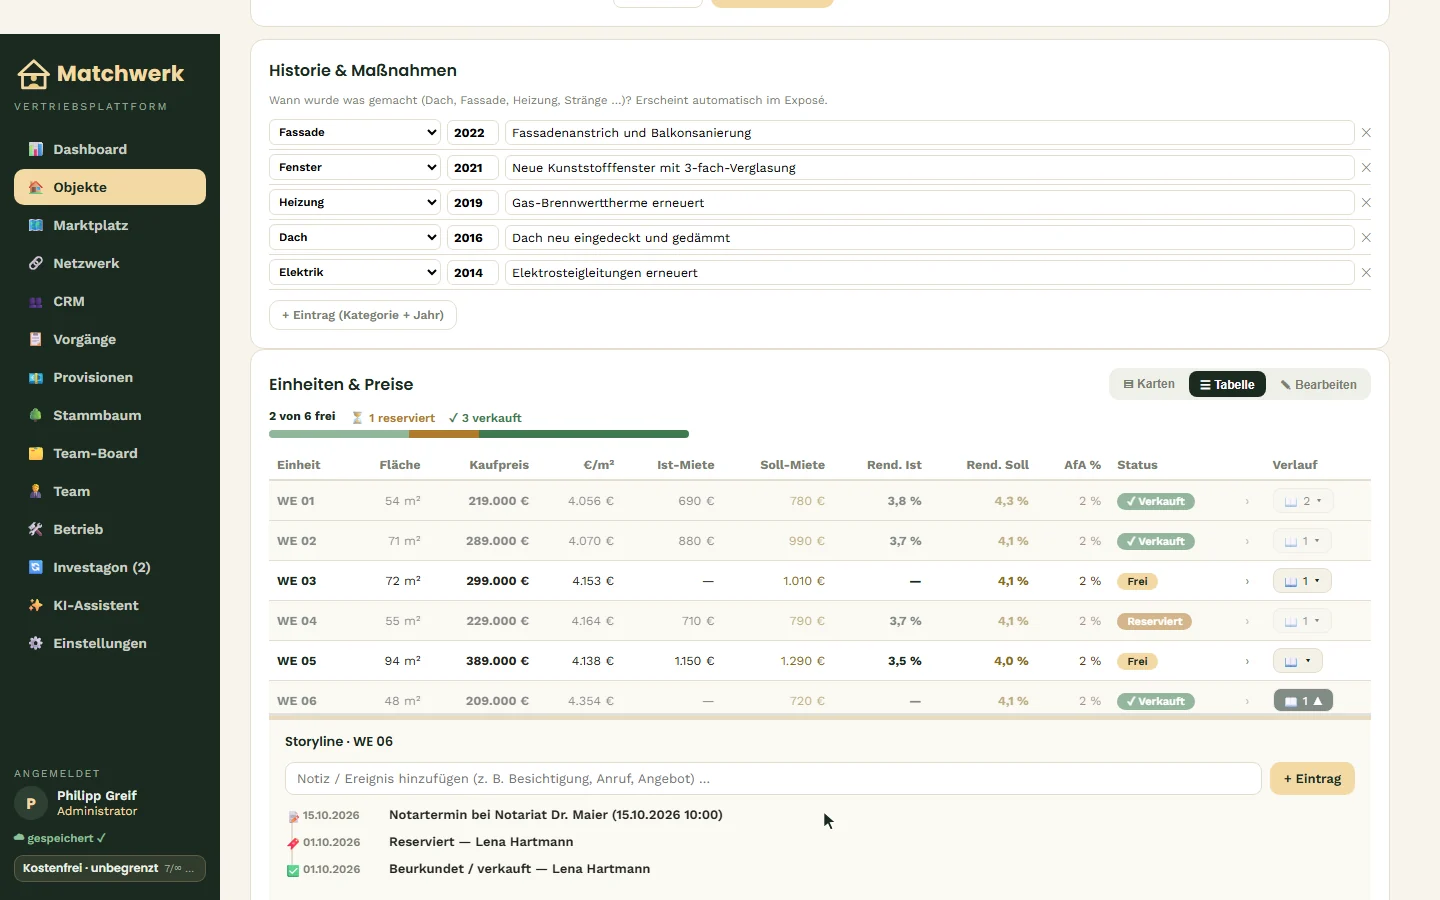The height and width of the screenshot is (900, 1440).
Task: Open the Philipp Greif user profile
Action: [76, 803]
